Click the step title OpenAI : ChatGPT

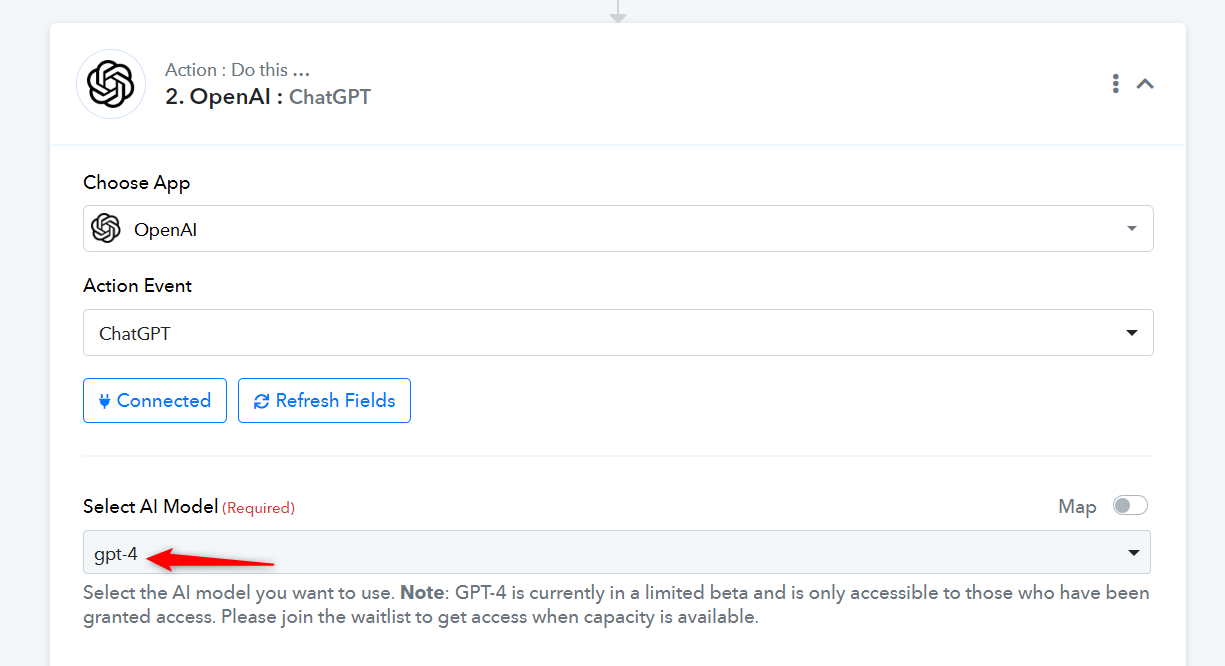267,97
